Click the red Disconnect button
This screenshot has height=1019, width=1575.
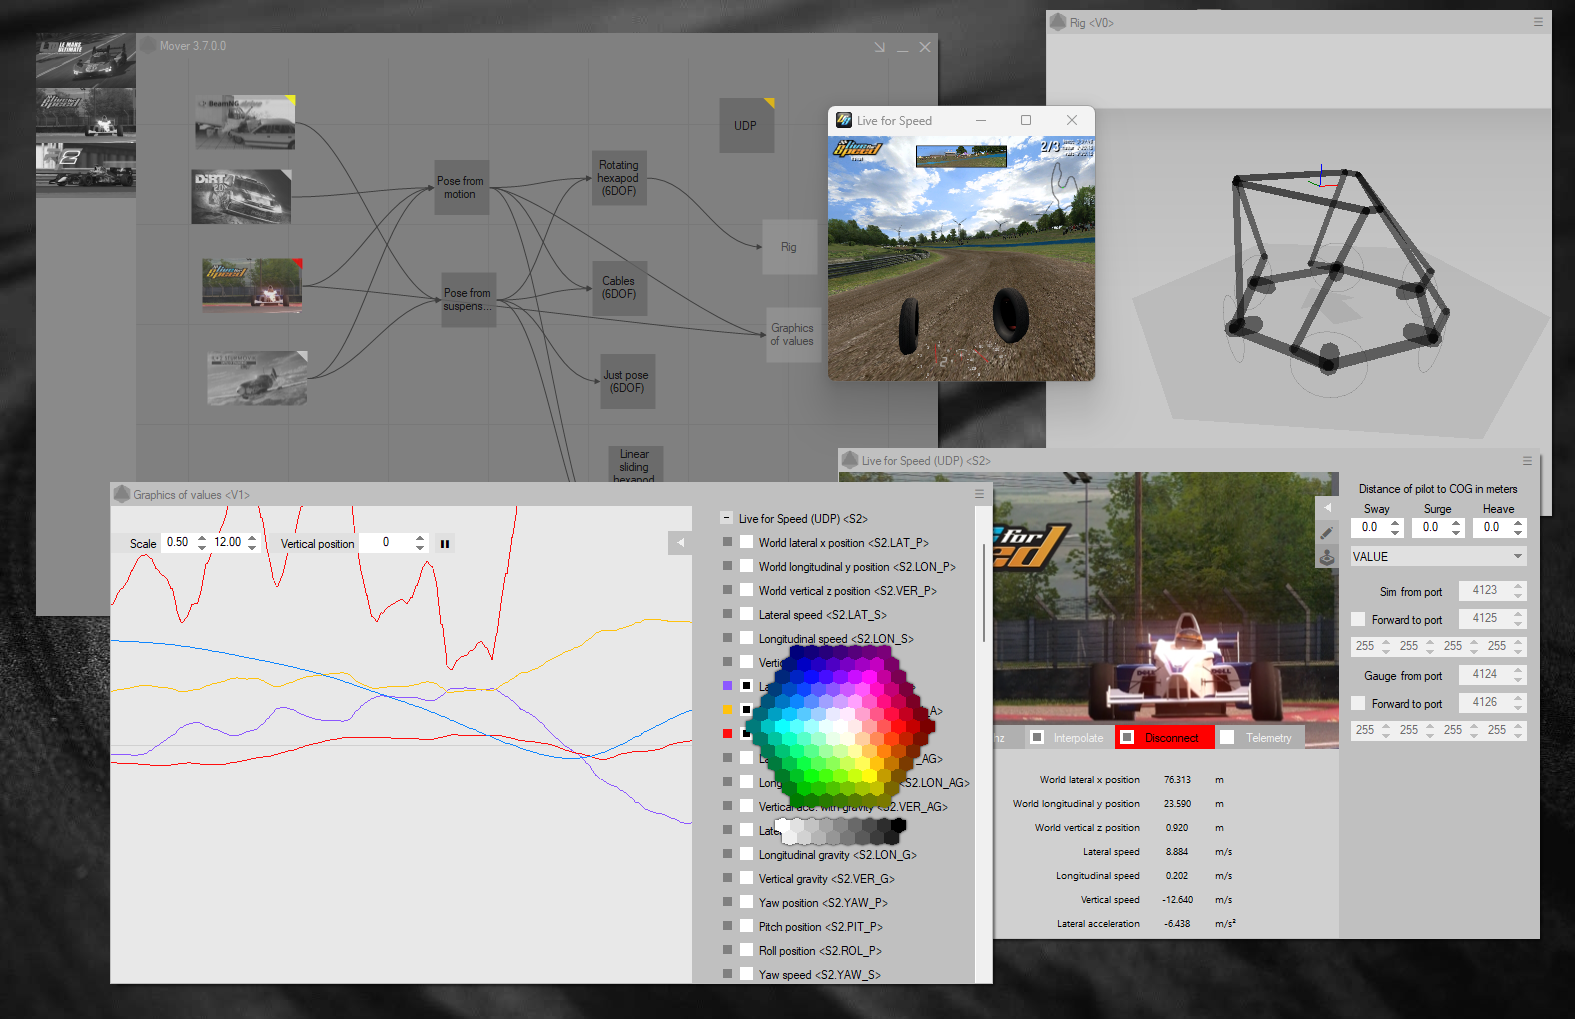tap(1165, 737)
